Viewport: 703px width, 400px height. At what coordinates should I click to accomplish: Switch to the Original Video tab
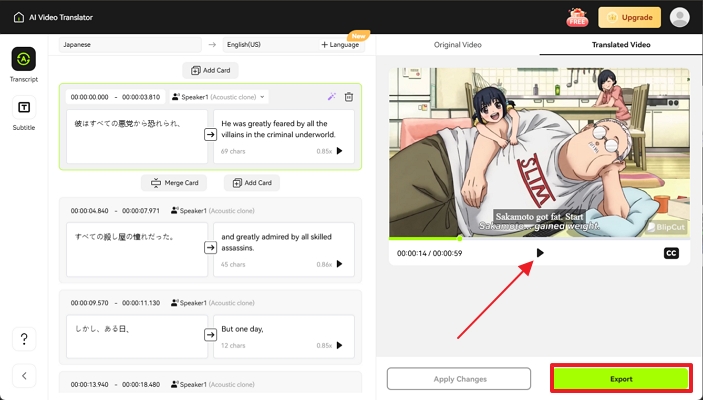[x=458, y=45]
